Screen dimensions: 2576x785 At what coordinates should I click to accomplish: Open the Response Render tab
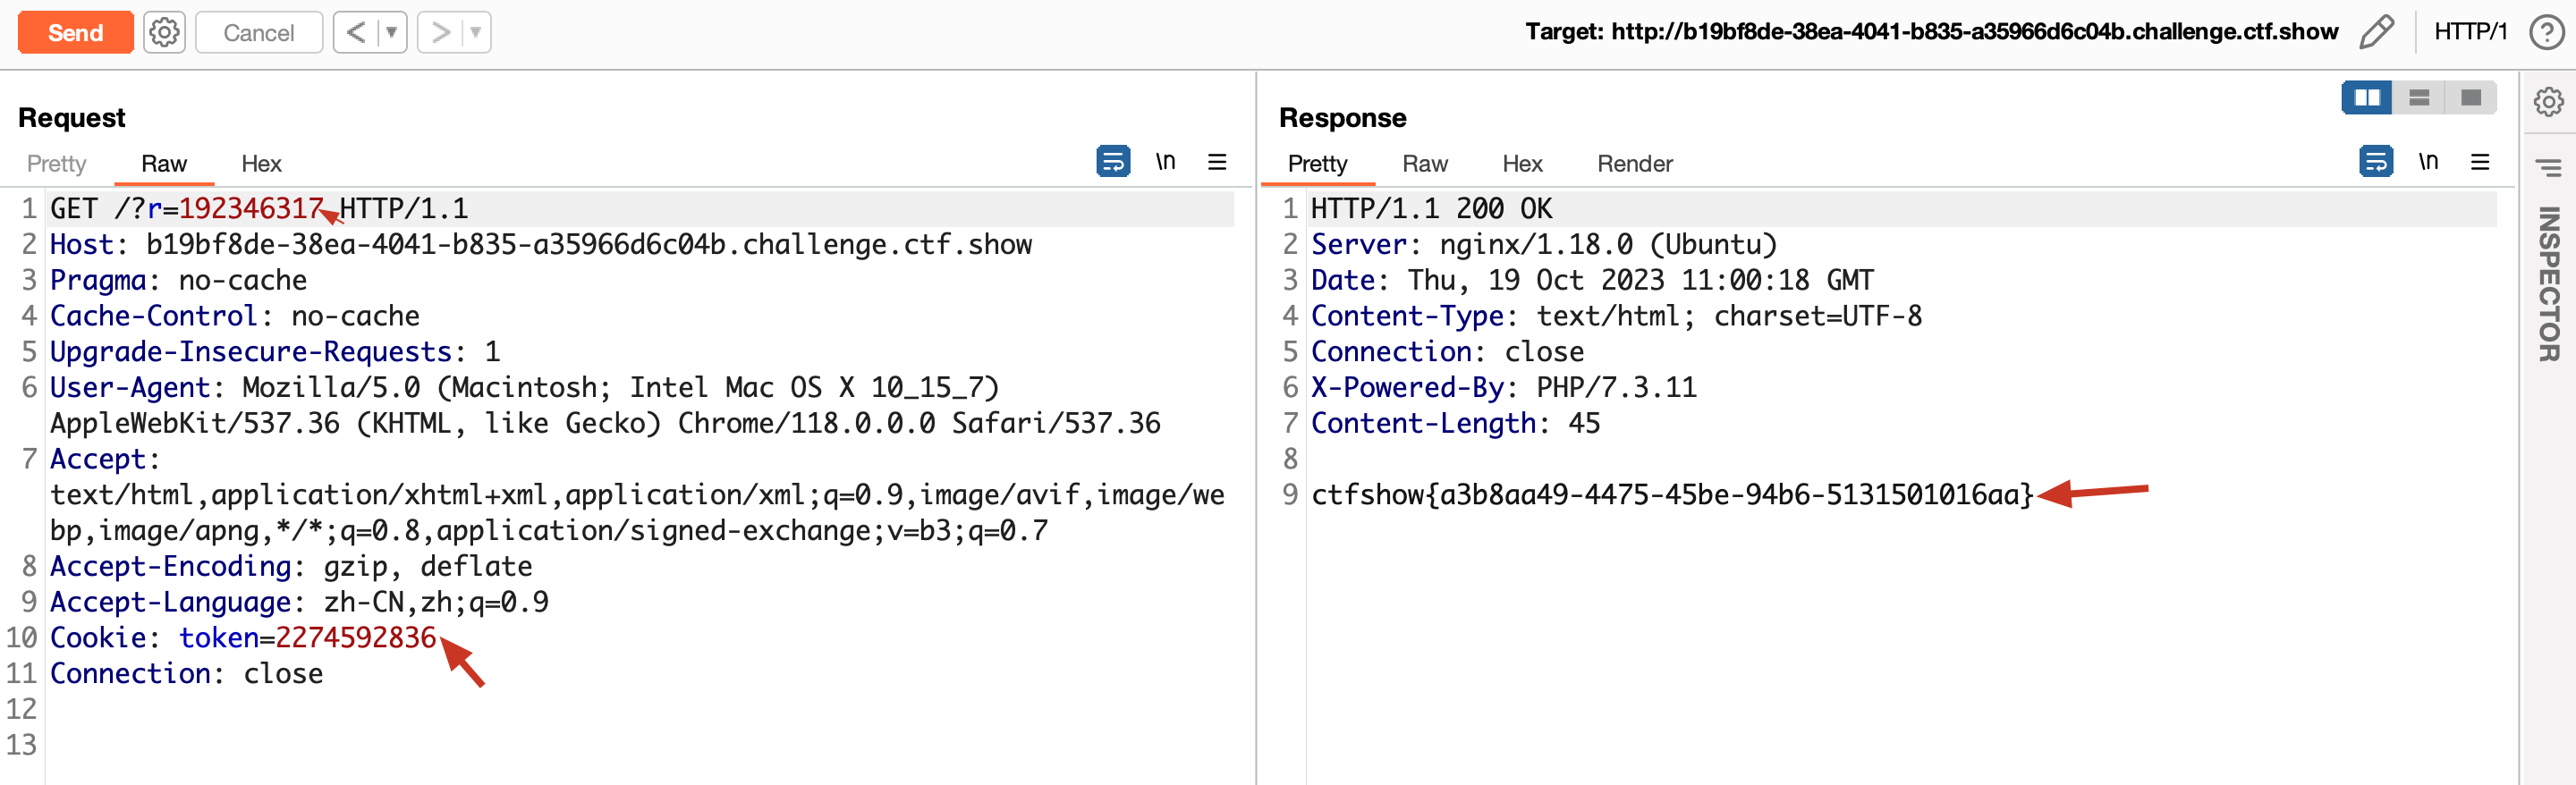coord(1634,163)
